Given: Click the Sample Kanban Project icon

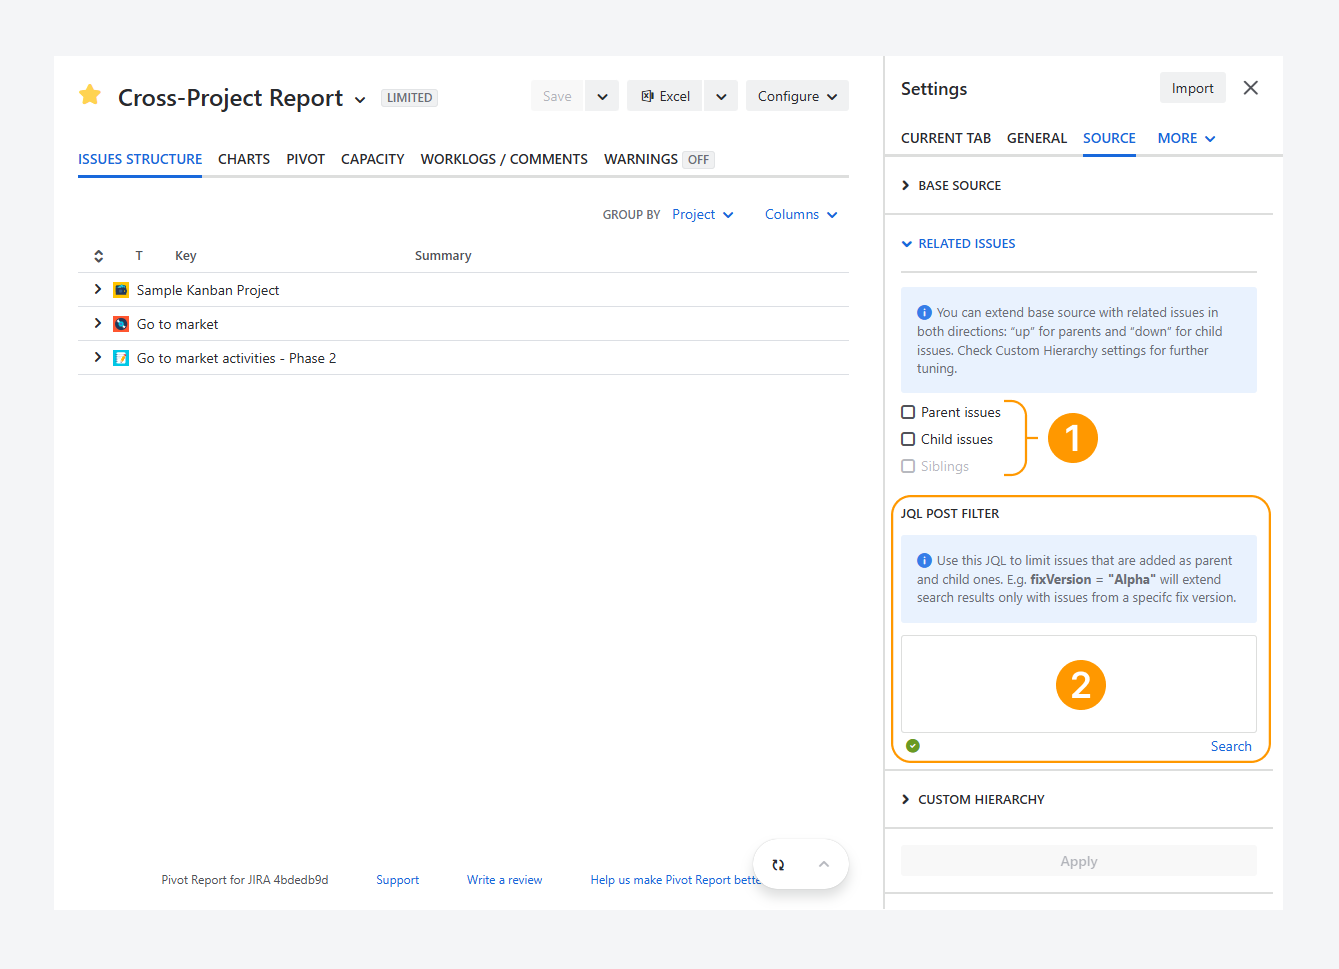Looking at the screenshot, I should pos(121,290).
